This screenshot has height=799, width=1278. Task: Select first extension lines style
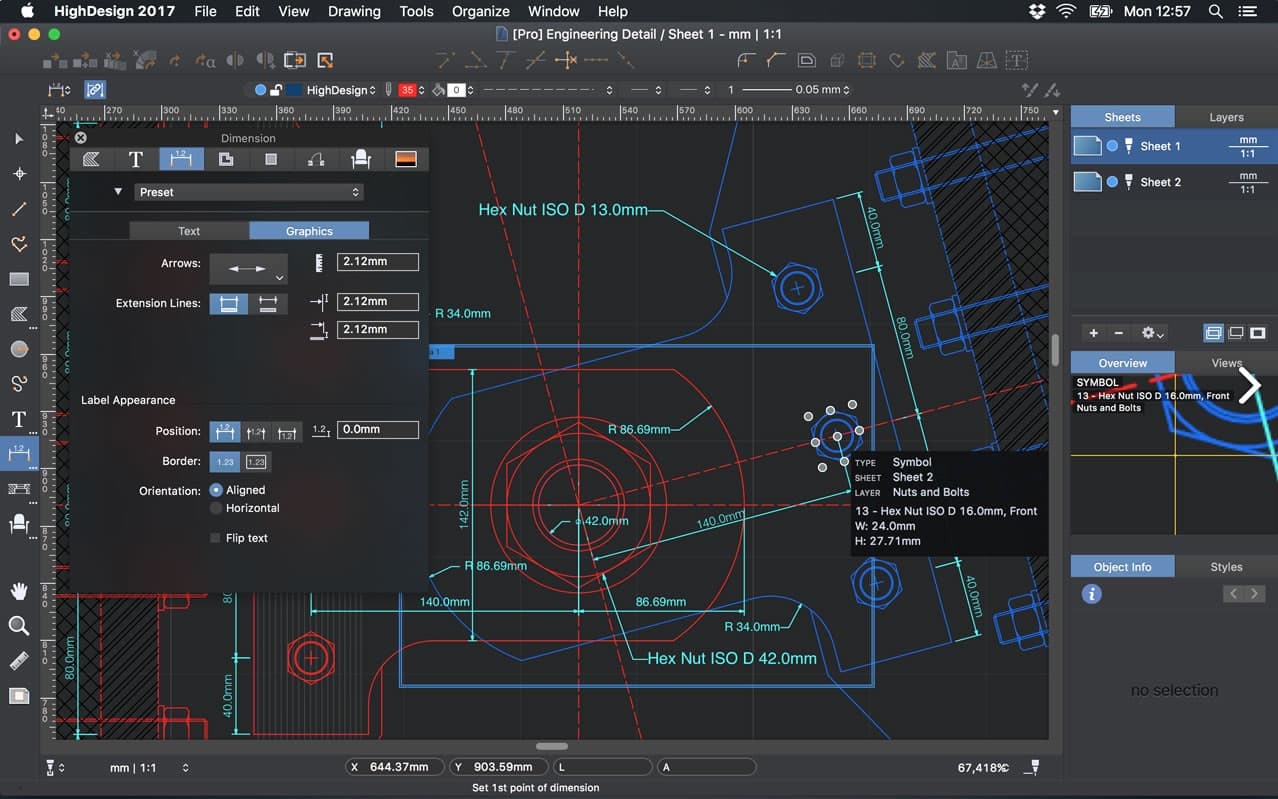point(228,303)
